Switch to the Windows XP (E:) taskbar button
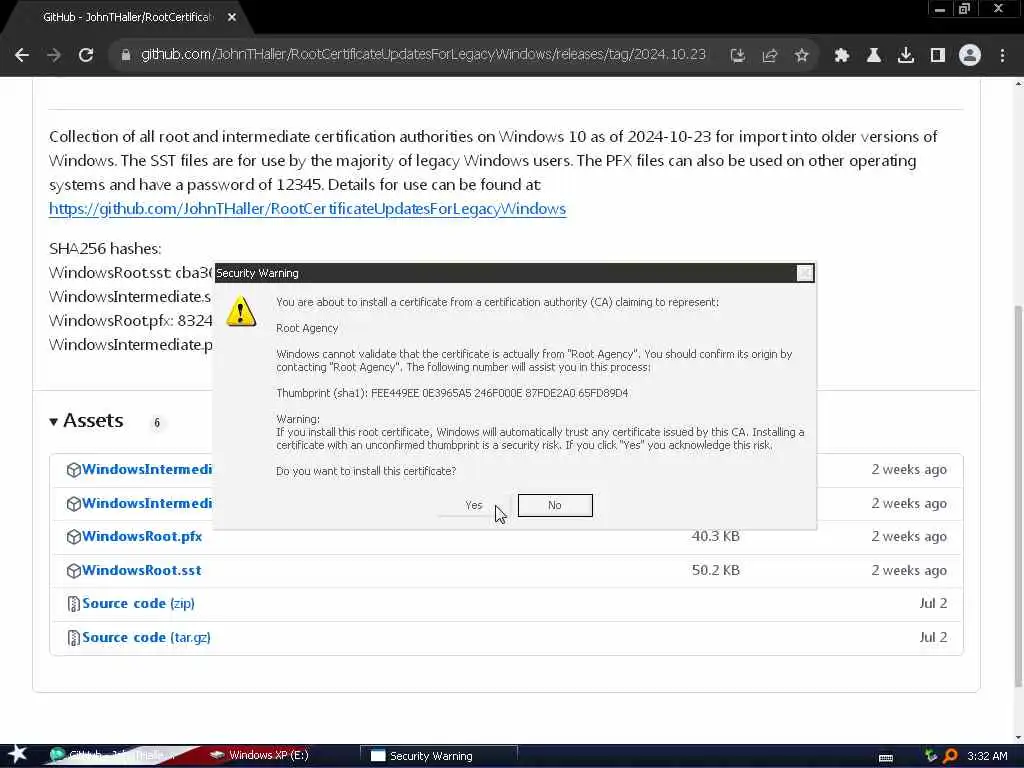Image resolution: width=1024 pixels, height=768 pixels. (268, 756)
